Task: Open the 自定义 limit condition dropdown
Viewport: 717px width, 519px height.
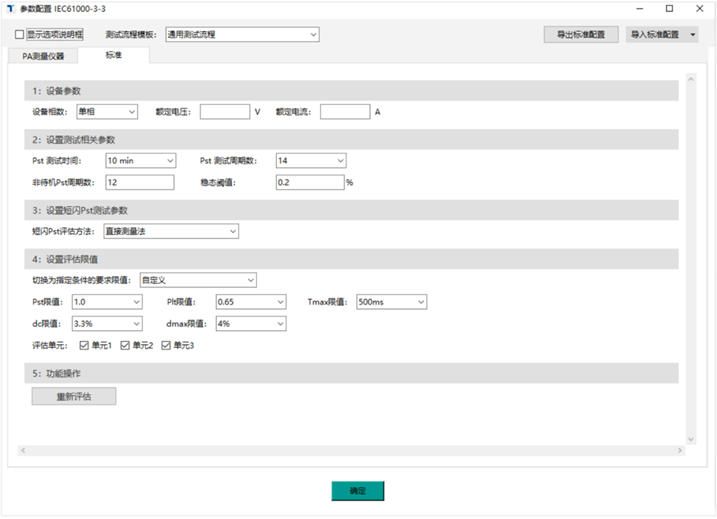Action: click(x=198, y=280)
